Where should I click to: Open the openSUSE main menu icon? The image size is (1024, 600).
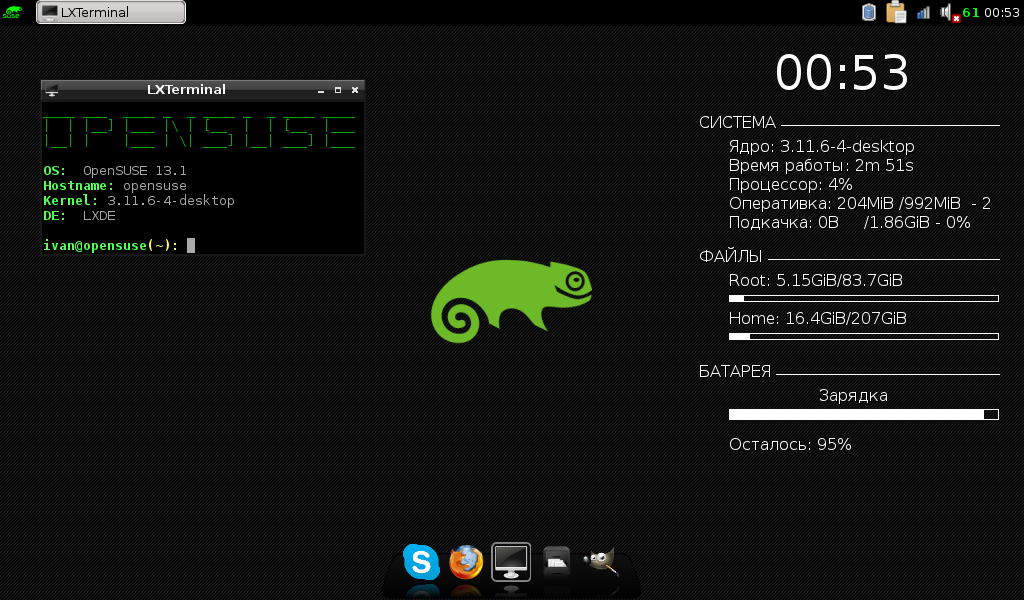click(12, 12)
